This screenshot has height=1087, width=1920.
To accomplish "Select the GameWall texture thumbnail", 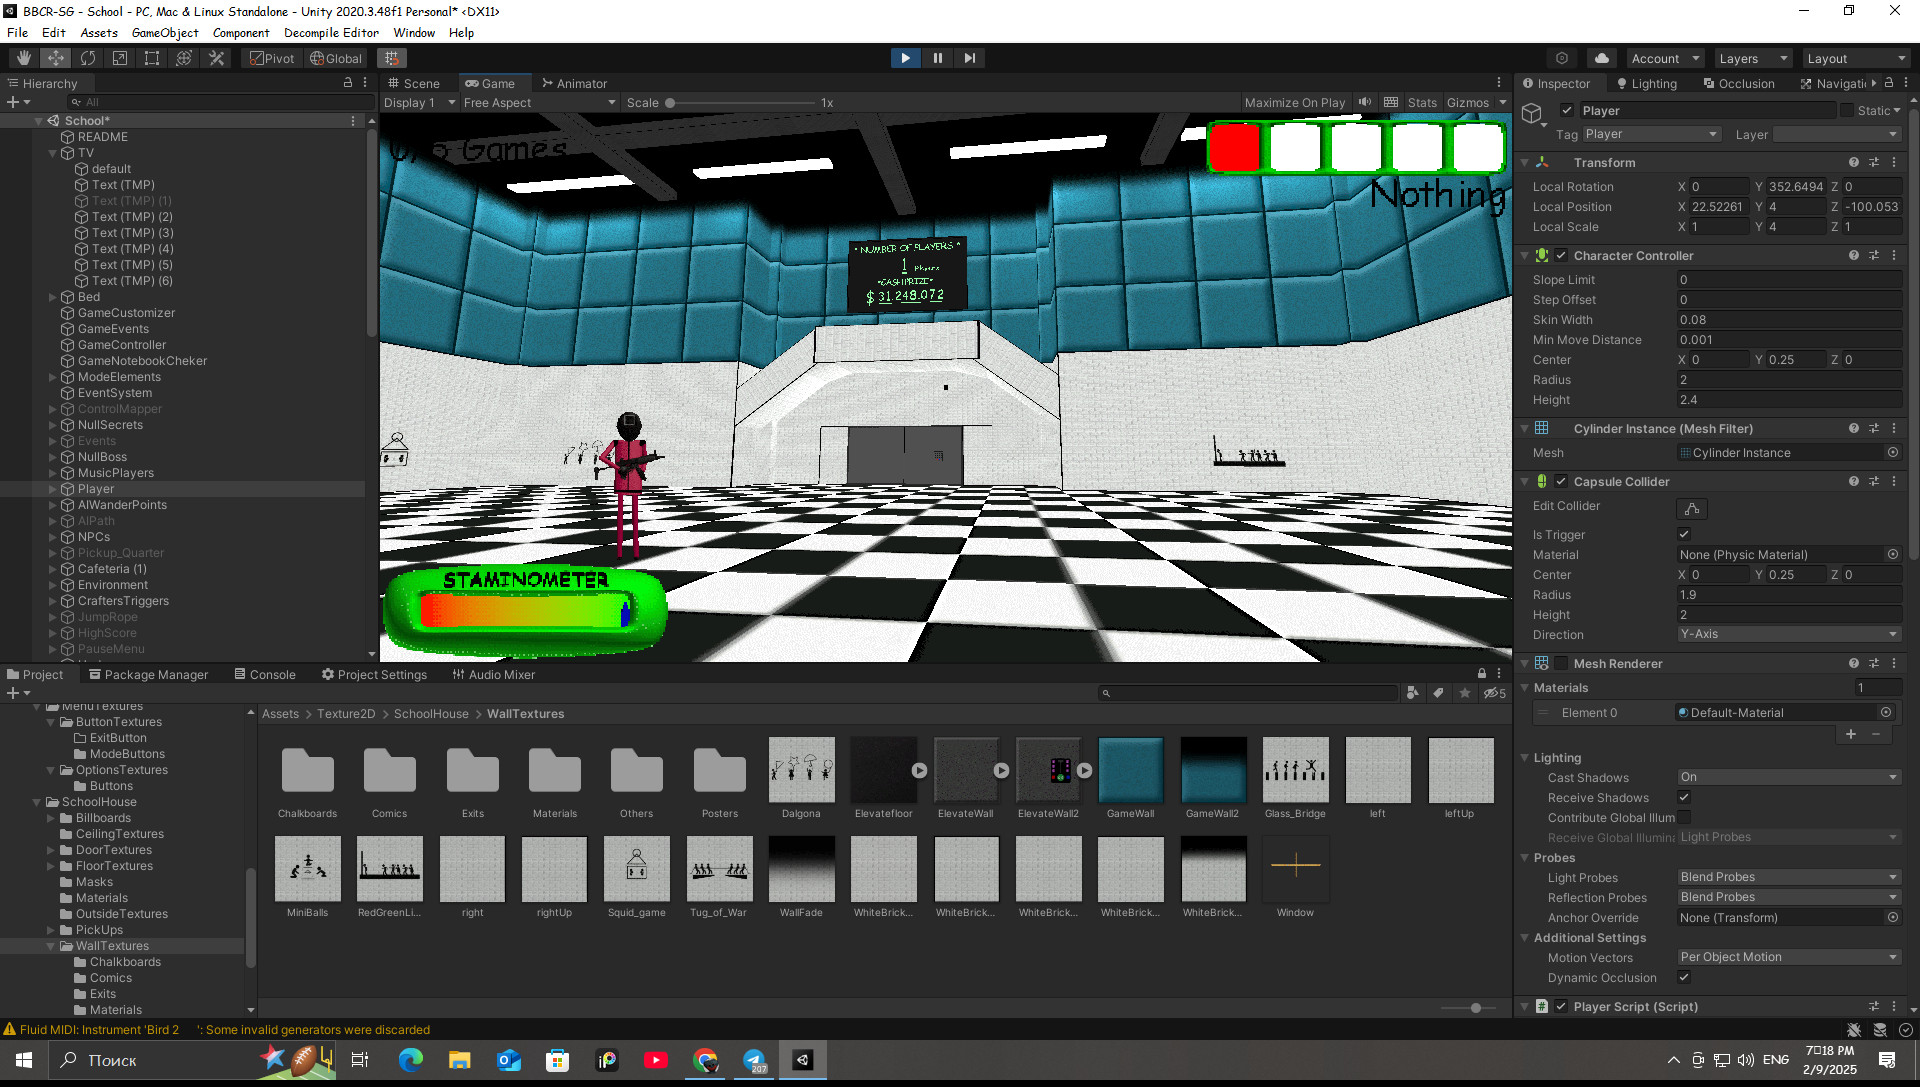I will [1130, 770].
